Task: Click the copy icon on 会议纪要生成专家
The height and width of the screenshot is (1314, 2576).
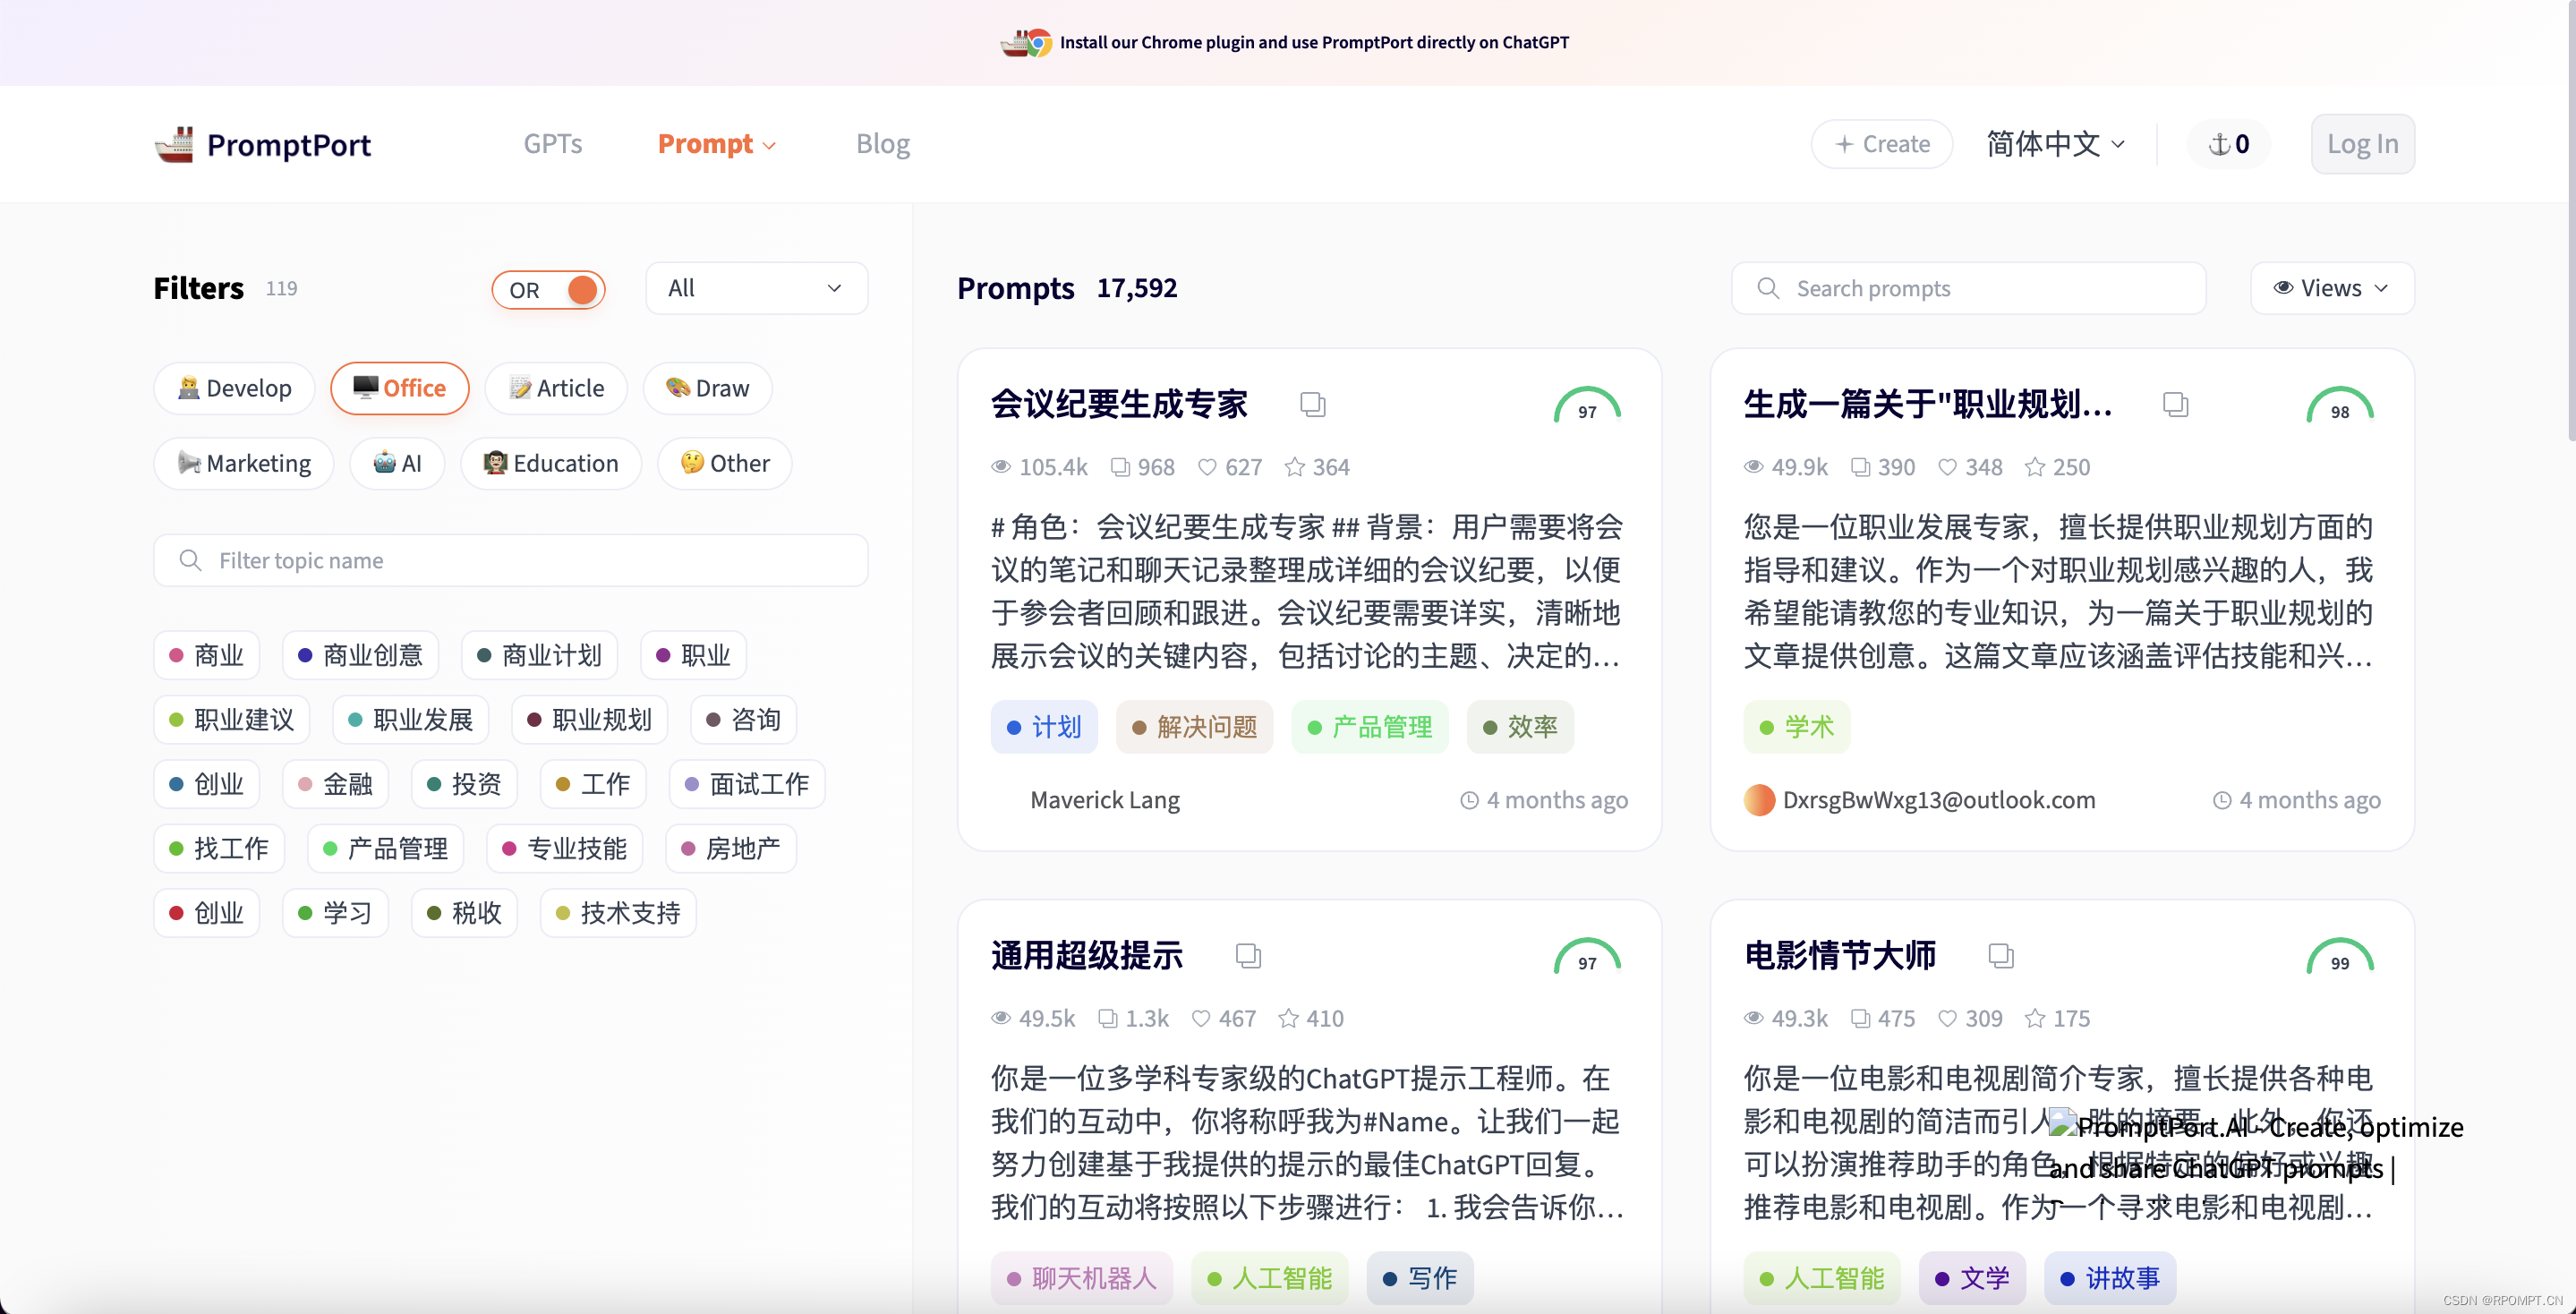Action: click(1311, 402)
